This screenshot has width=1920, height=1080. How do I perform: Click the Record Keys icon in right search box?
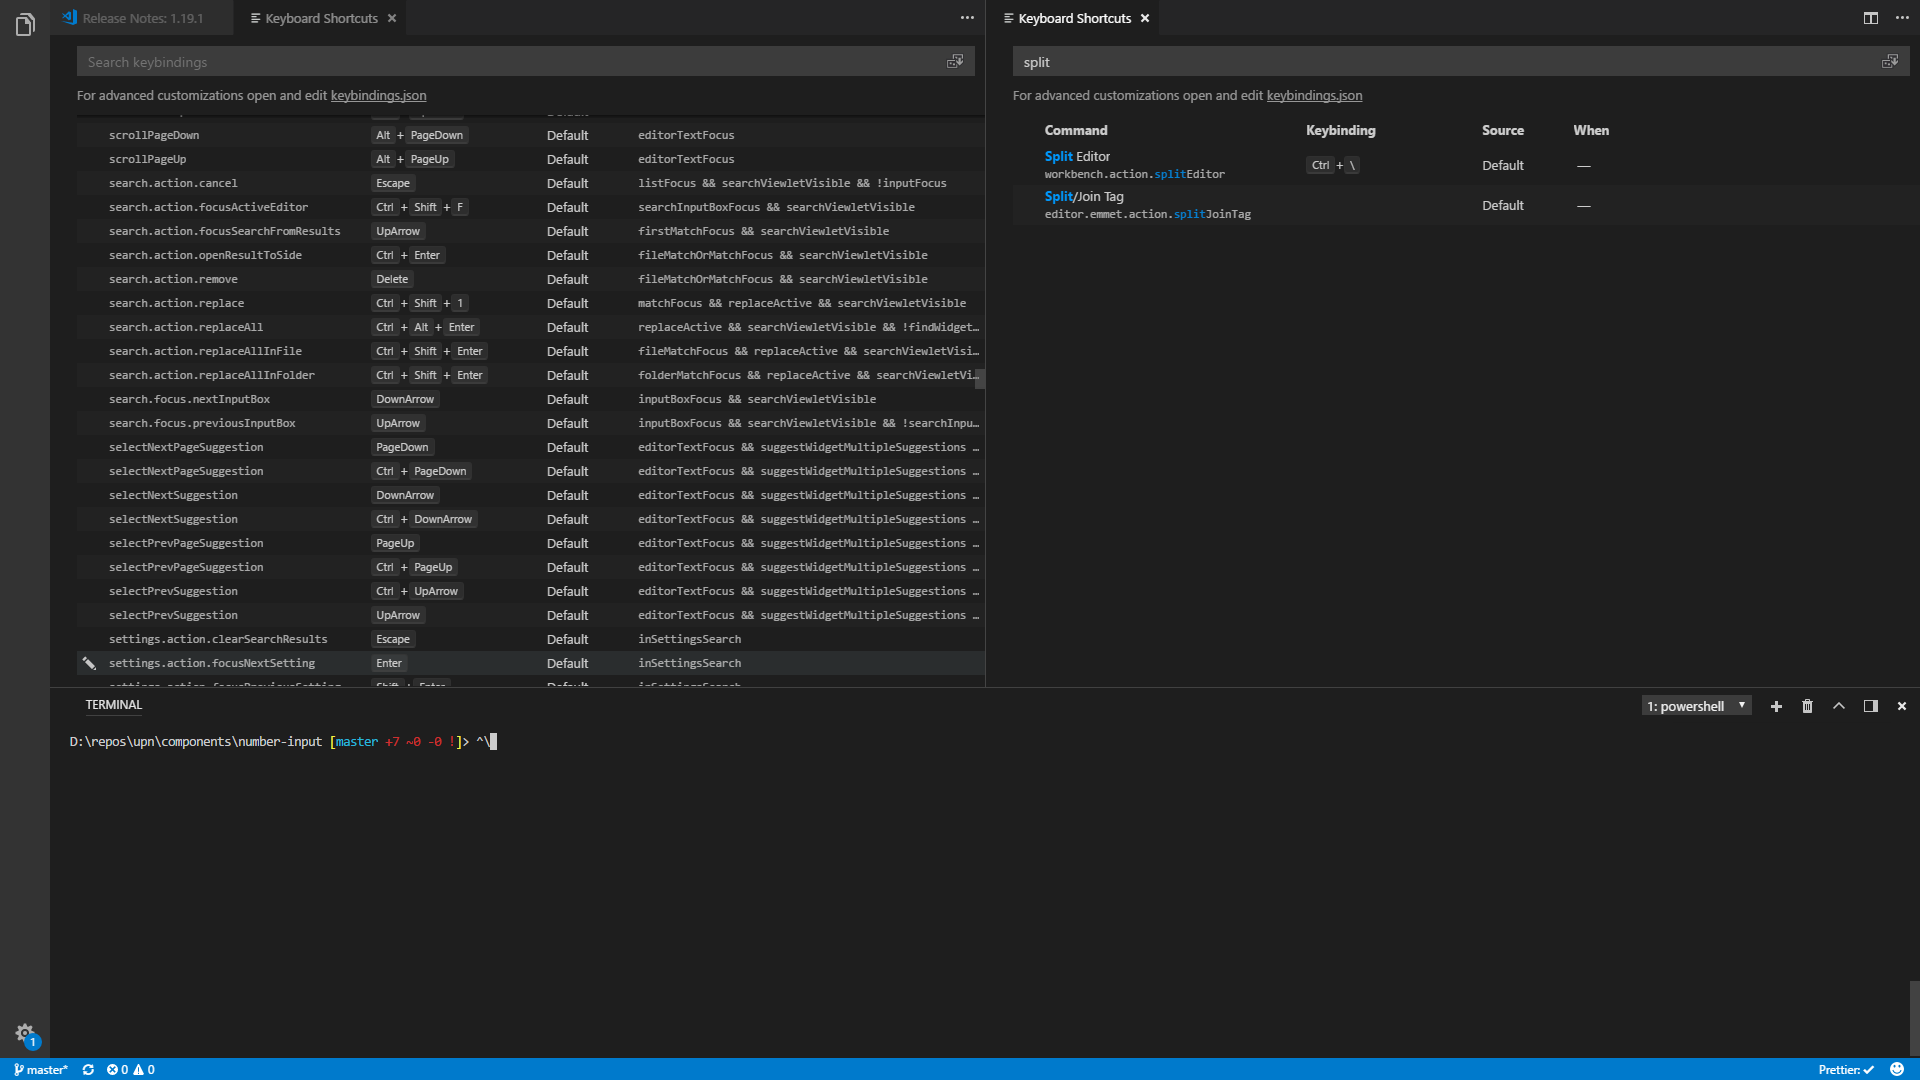pos(1889,61)
